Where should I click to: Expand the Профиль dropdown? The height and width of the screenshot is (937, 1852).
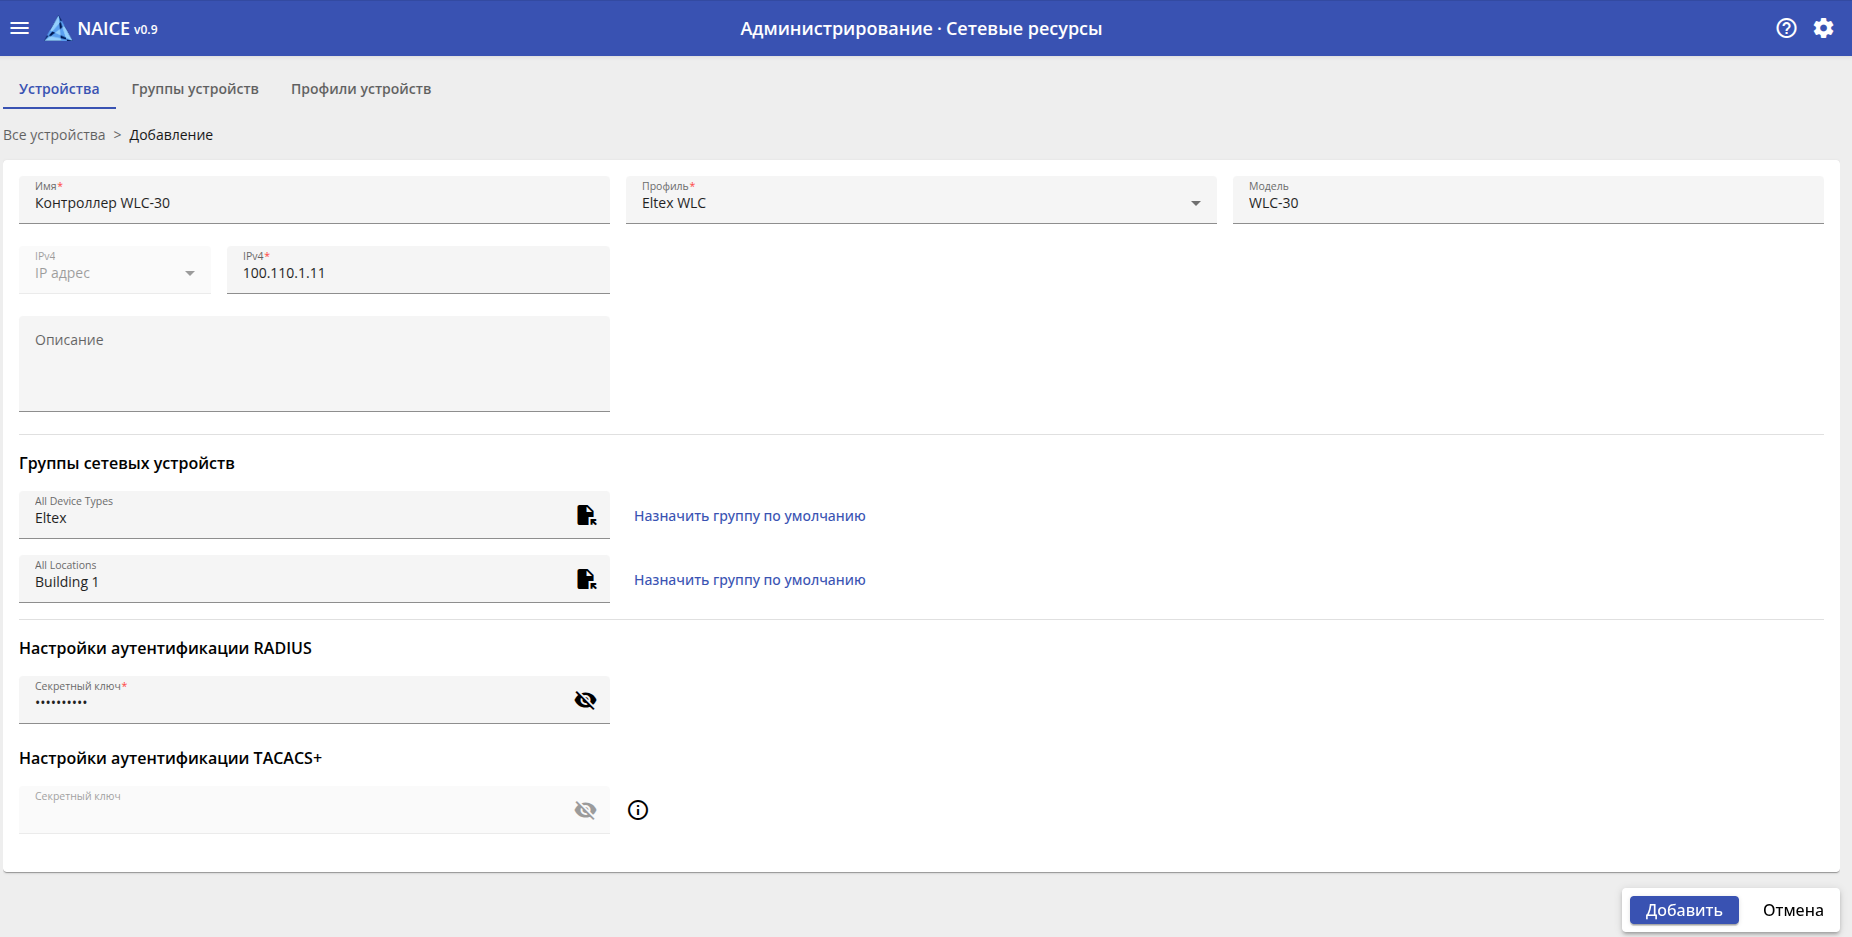1195,203
